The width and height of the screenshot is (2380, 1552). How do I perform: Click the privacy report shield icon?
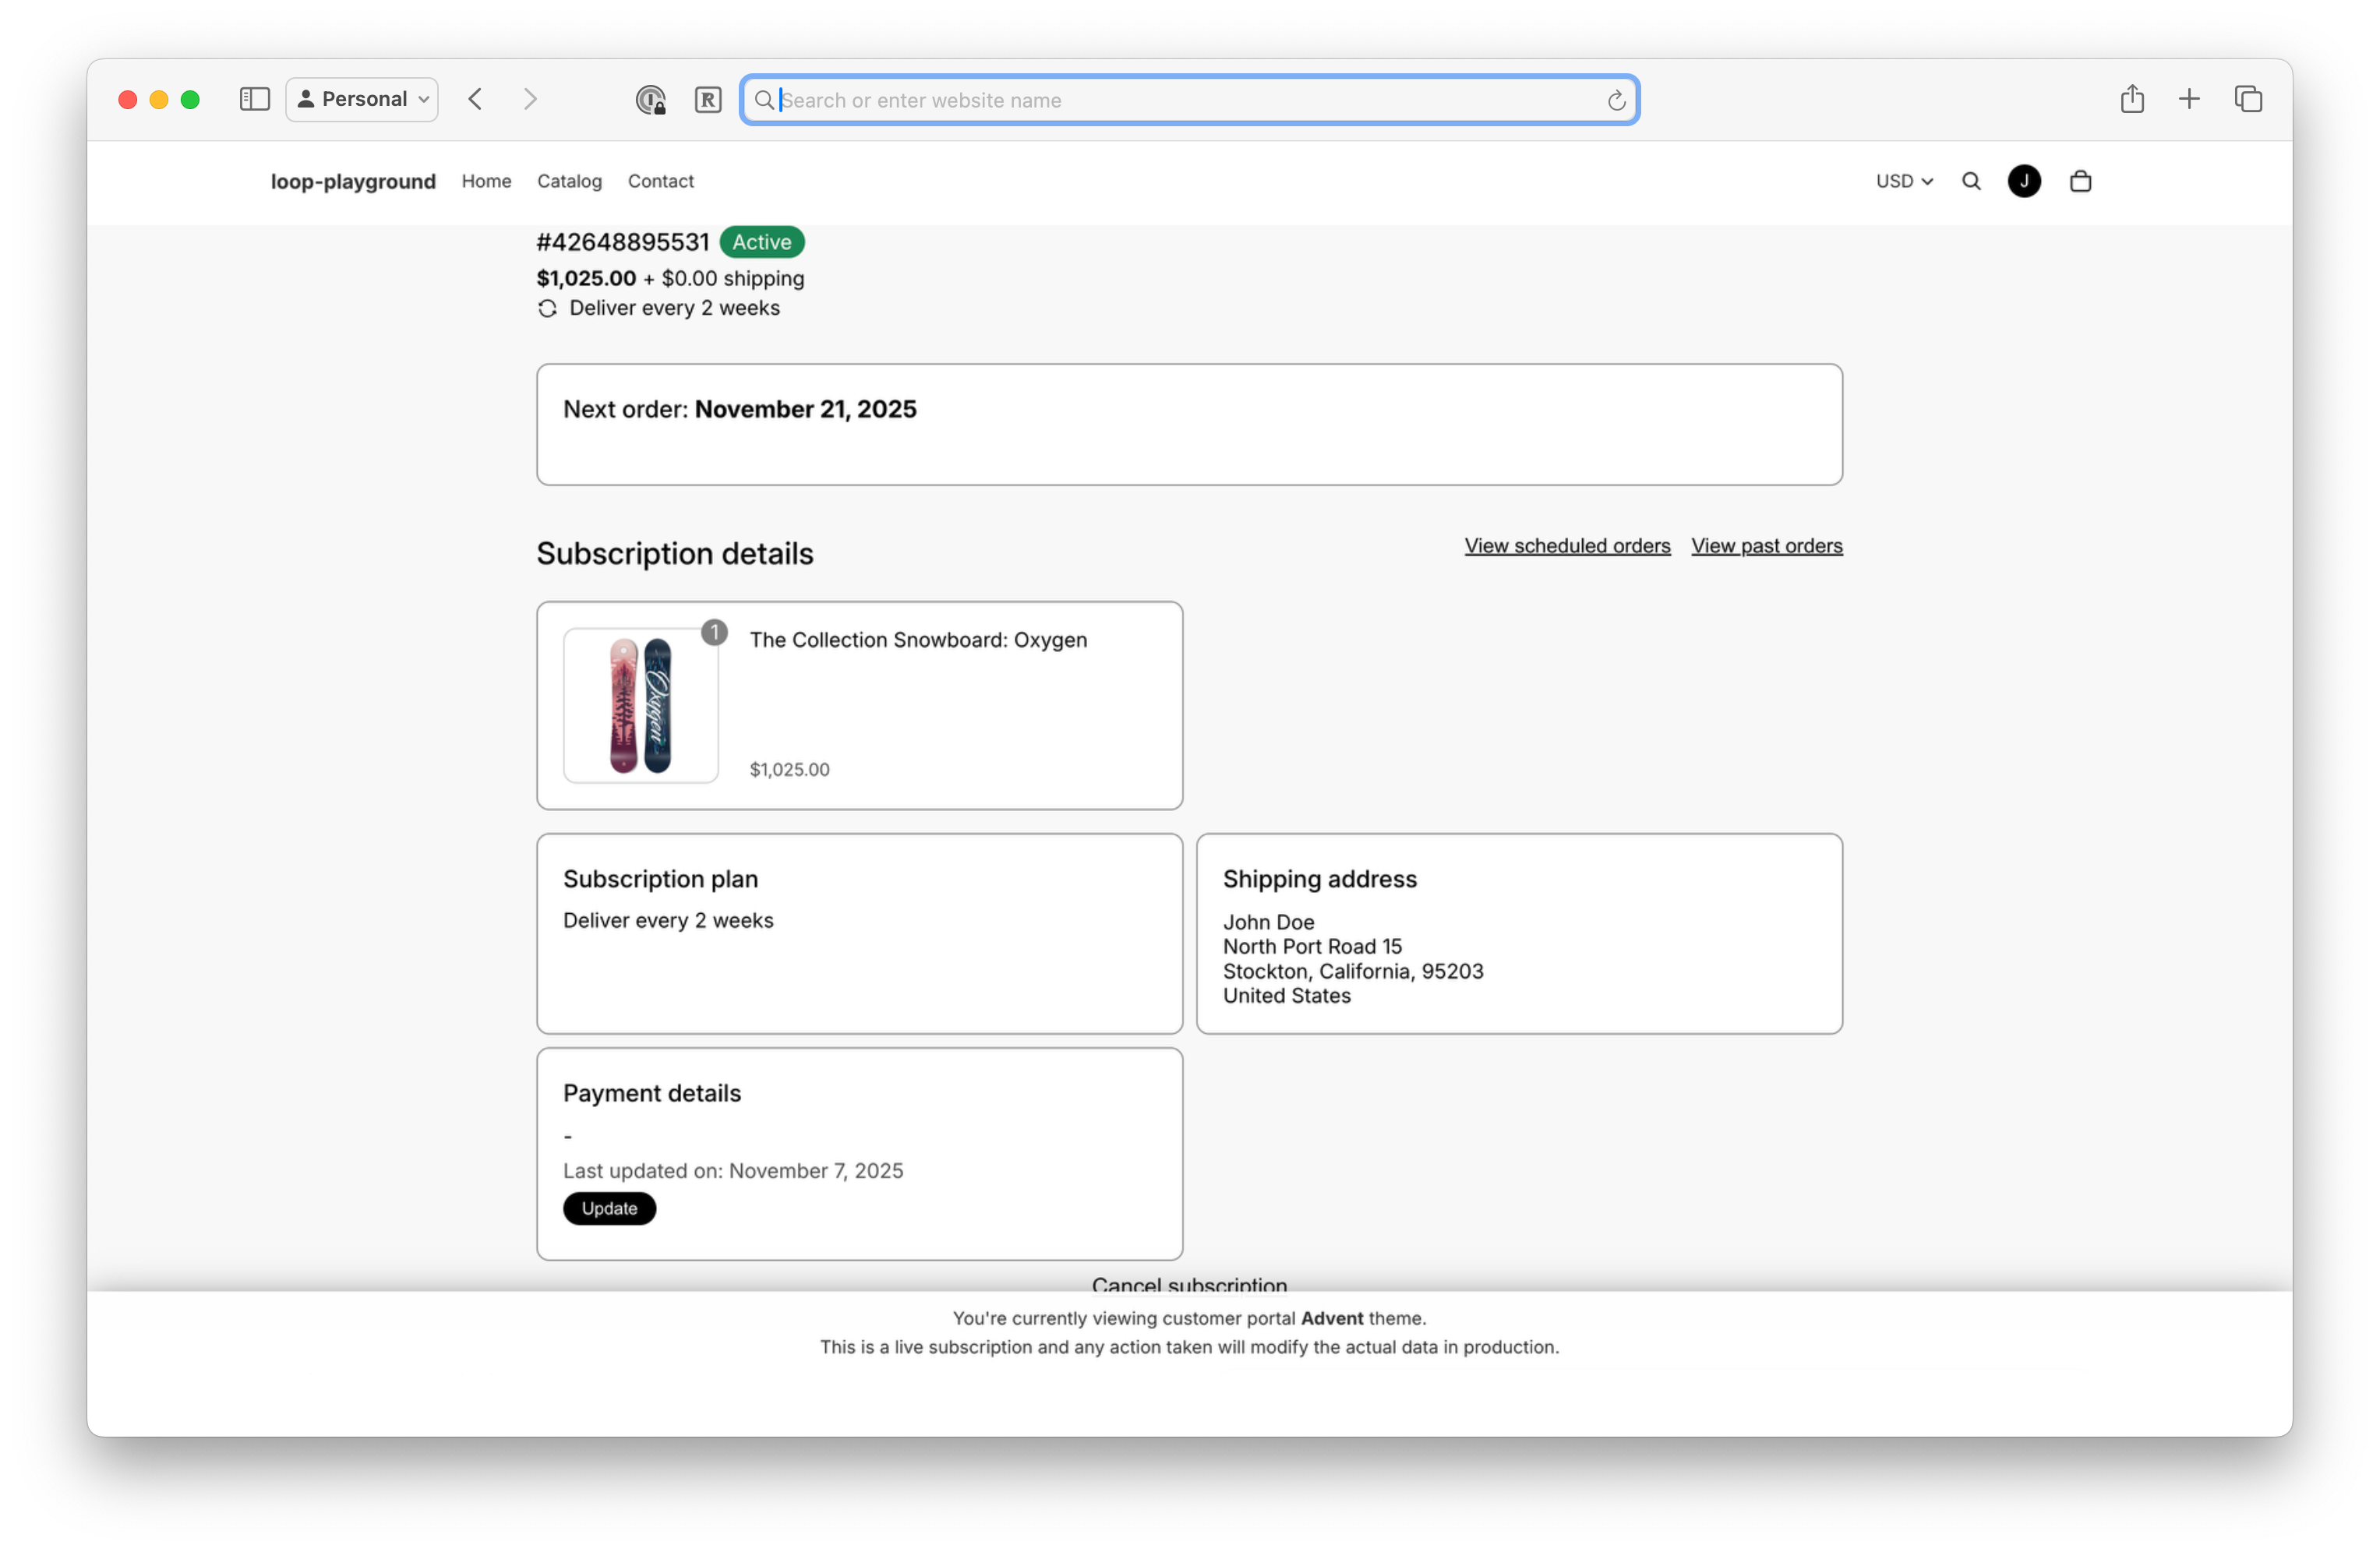point(650,100)
